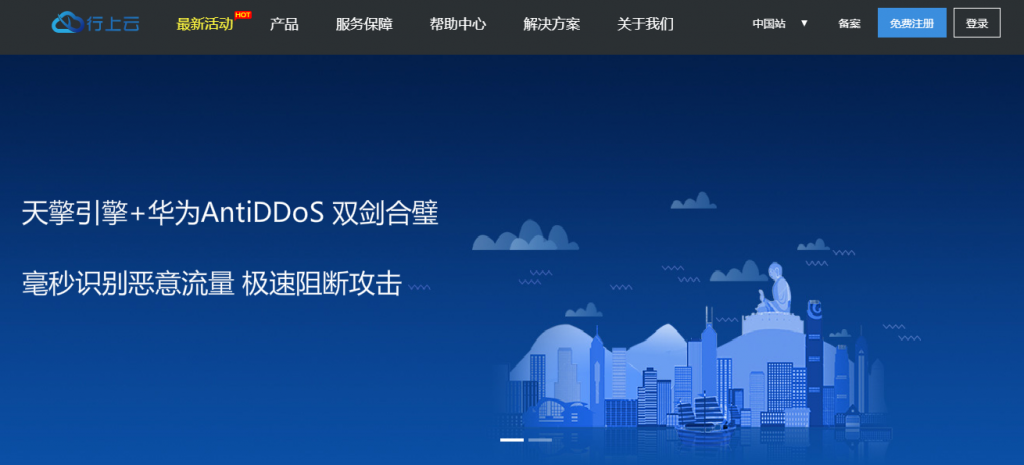Open the 产品 menu
1024x465 pixels.
284,25
